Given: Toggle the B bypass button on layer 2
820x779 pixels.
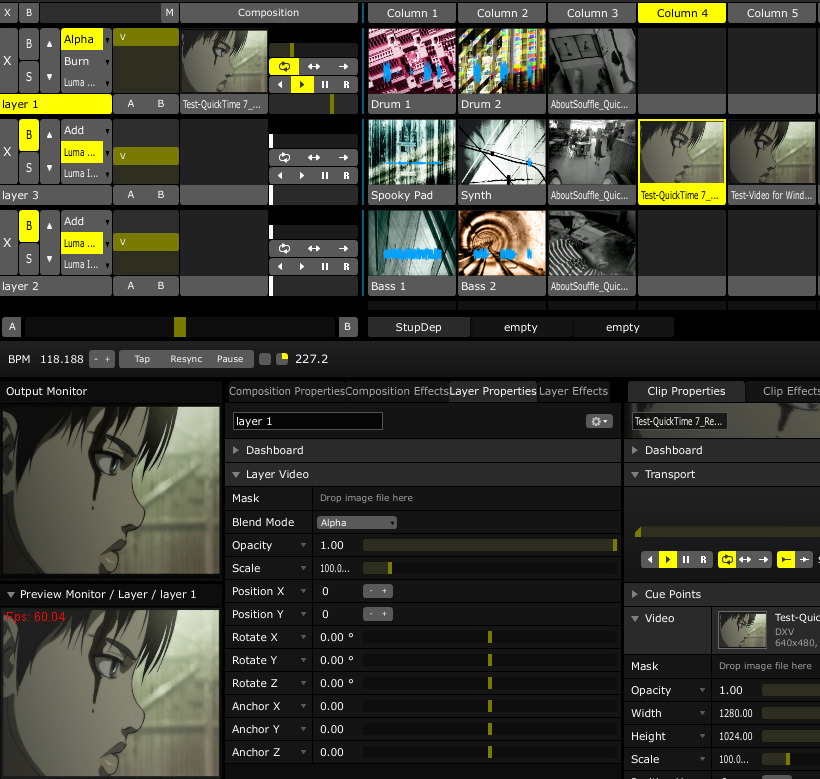Looking at the screenshot, I should (29, 226).
